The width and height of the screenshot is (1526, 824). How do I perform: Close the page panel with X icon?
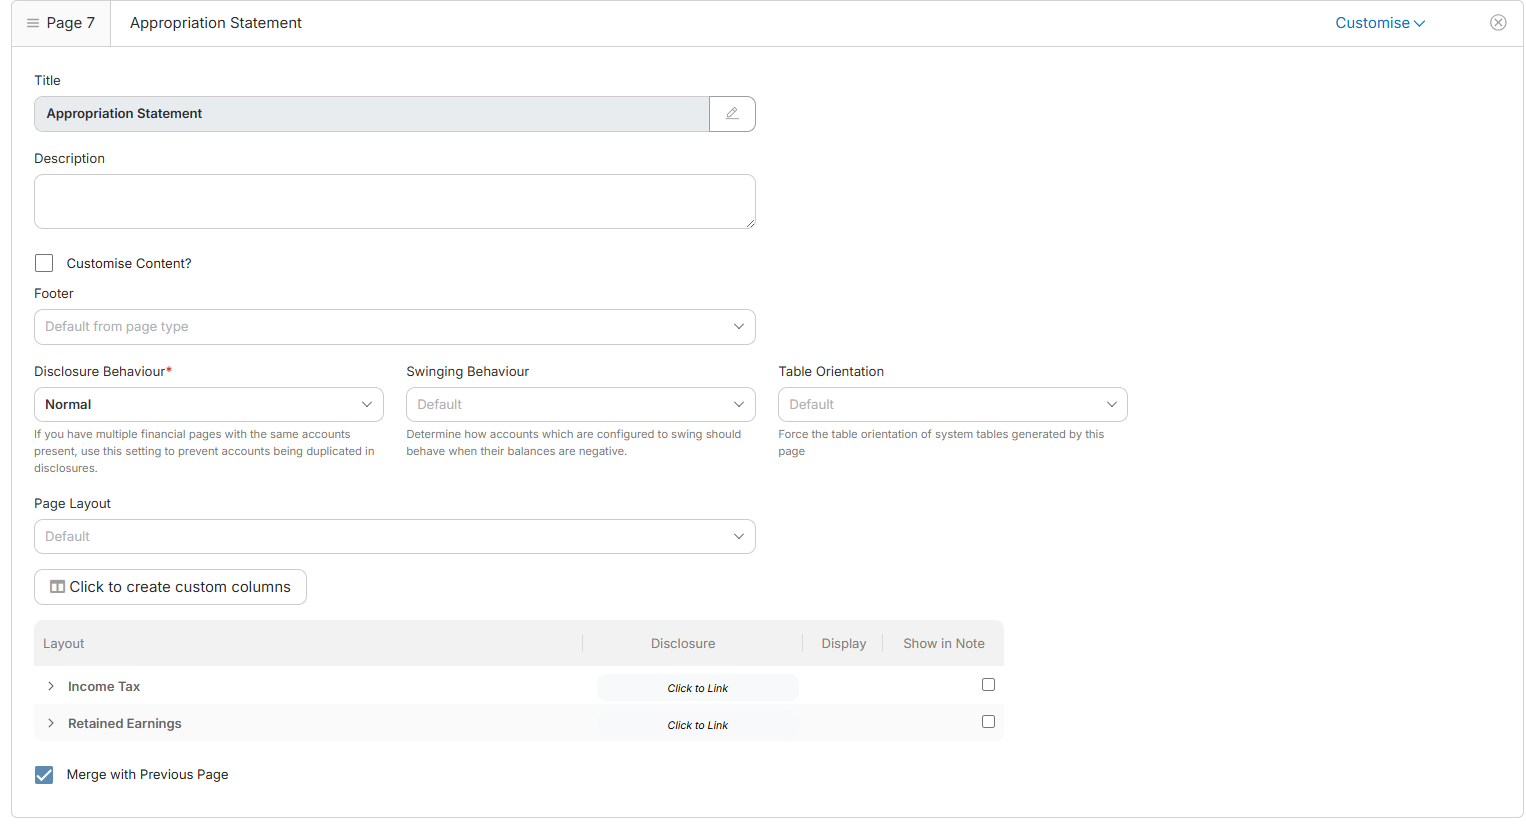tap(1497, 23)
